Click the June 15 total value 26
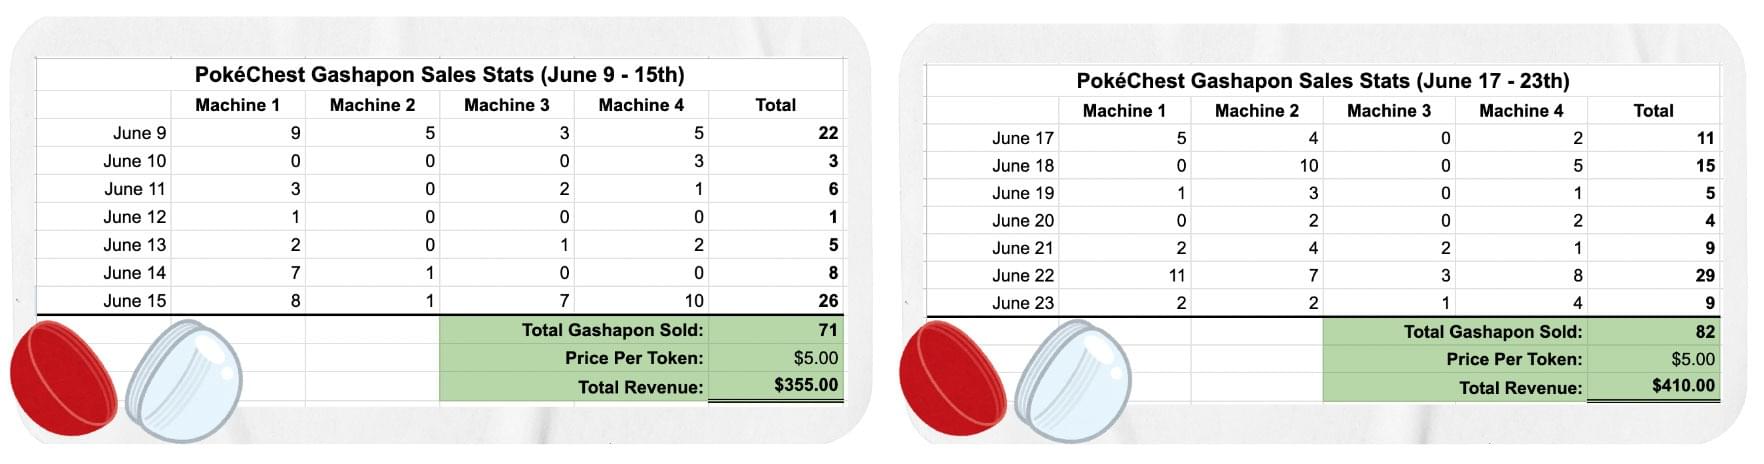1764x464 pixels. (828, 300)
